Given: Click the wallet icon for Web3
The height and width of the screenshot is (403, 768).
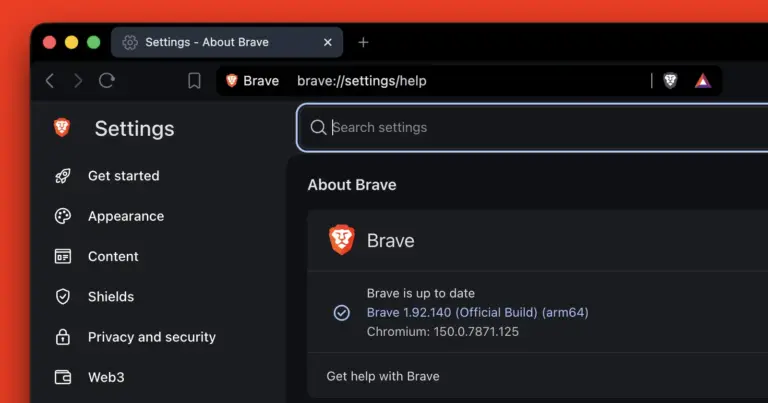Looking at the screenshot, I should tap(63, 377).
